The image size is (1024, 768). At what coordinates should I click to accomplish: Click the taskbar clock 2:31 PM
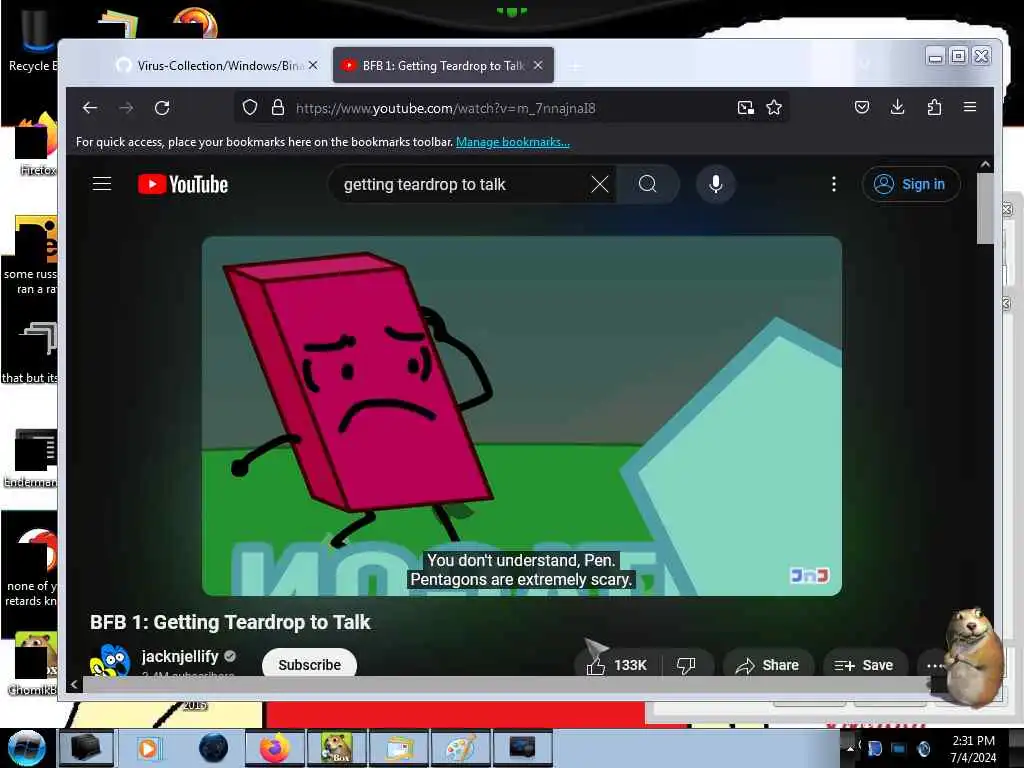[973, 748]
